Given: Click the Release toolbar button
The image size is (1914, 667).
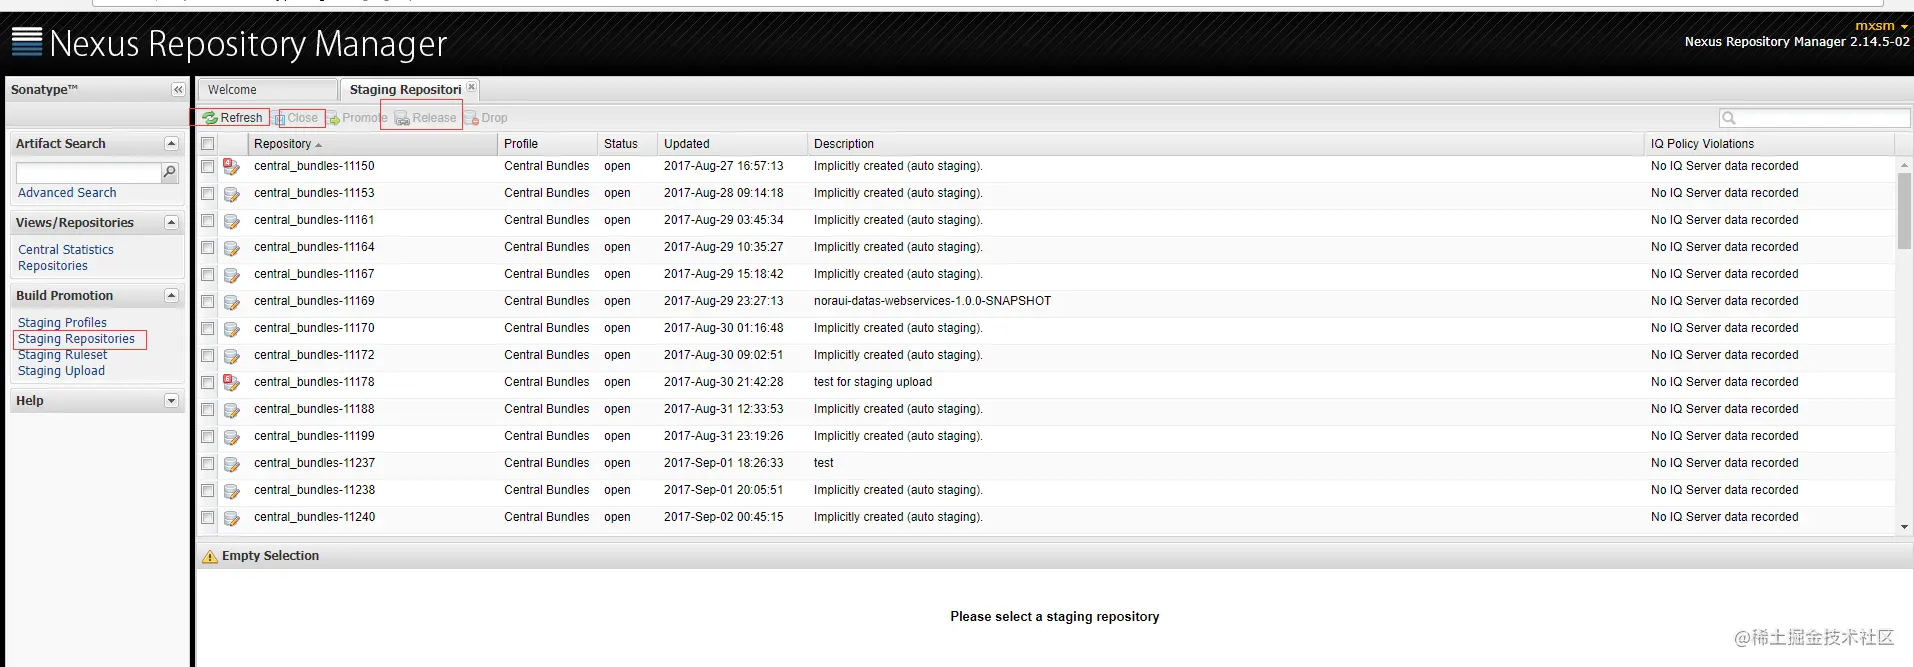Looking at the screenshot, I should click(x=425, y=118).
